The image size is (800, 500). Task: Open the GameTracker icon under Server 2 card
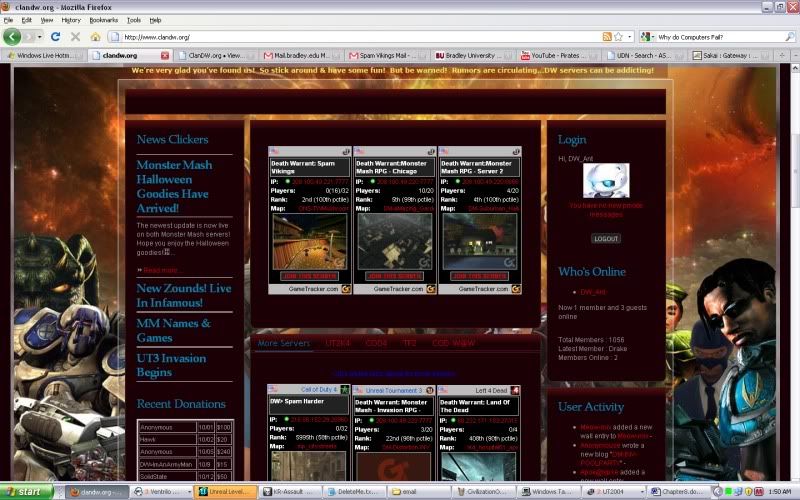(x=516, y=289)
